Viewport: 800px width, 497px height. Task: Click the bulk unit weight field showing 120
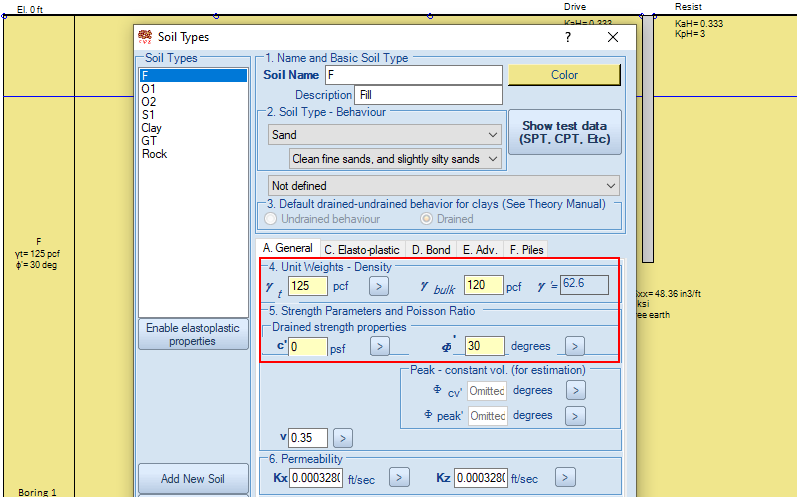(x=483, y=285)
